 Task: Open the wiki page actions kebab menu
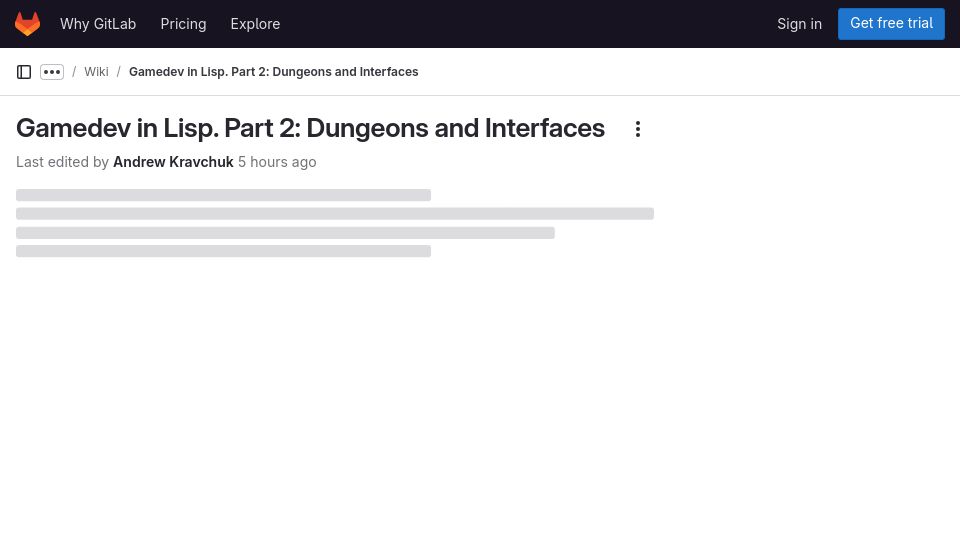638,129
